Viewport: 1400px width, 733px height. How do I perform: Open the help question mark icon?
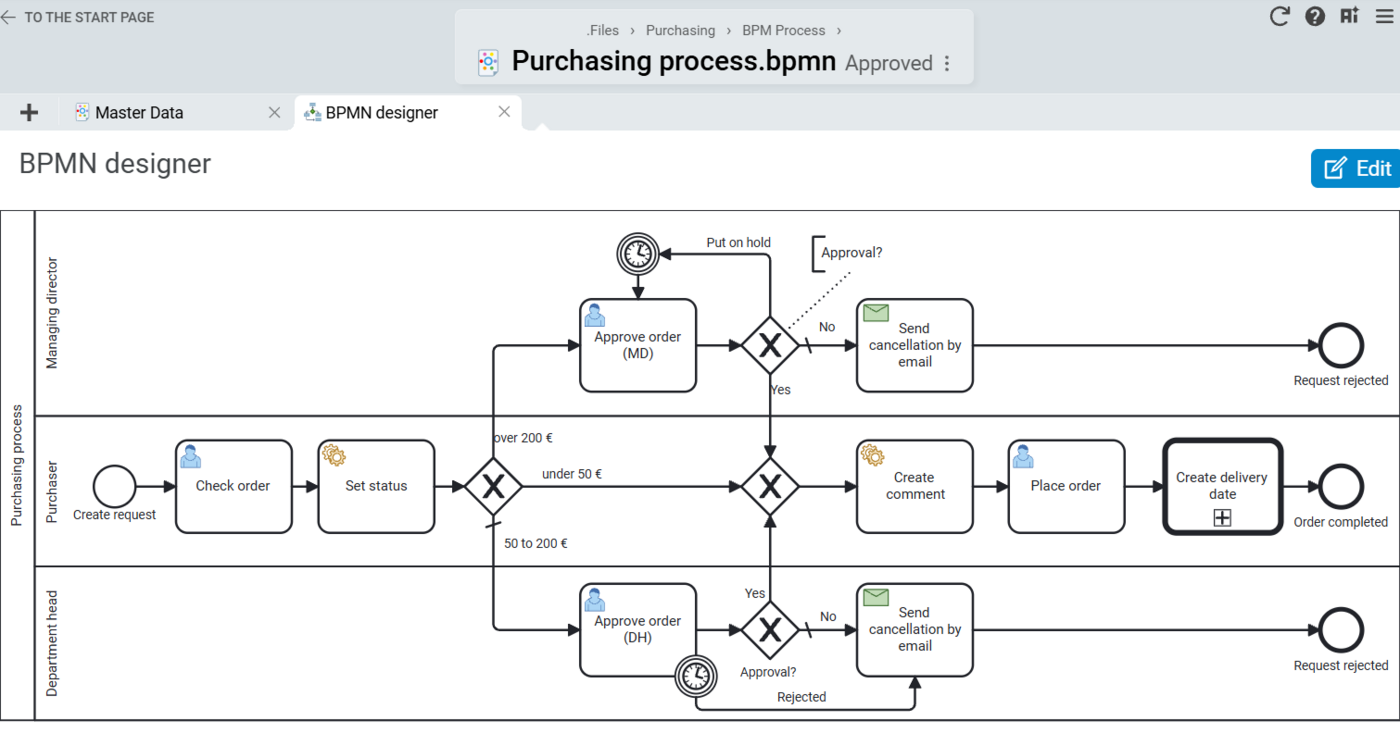click(x=1315, y=16)
